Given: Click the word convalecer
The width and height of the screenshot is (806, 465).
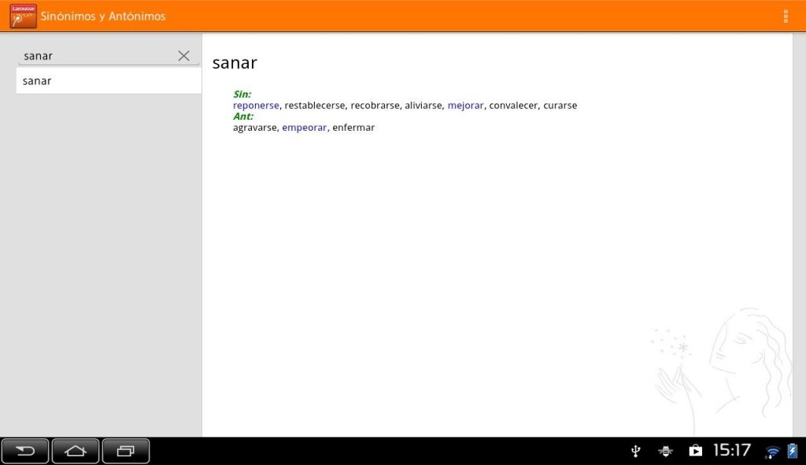Looking at the screenshot, I should [513, 105].
